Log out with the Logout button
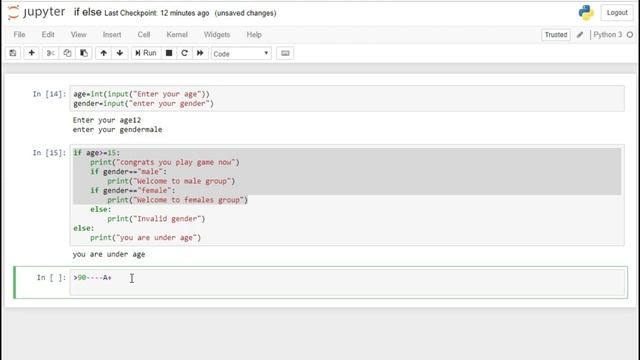The width and height of the screenshot is (640, 360). click(x=617, y=13)
